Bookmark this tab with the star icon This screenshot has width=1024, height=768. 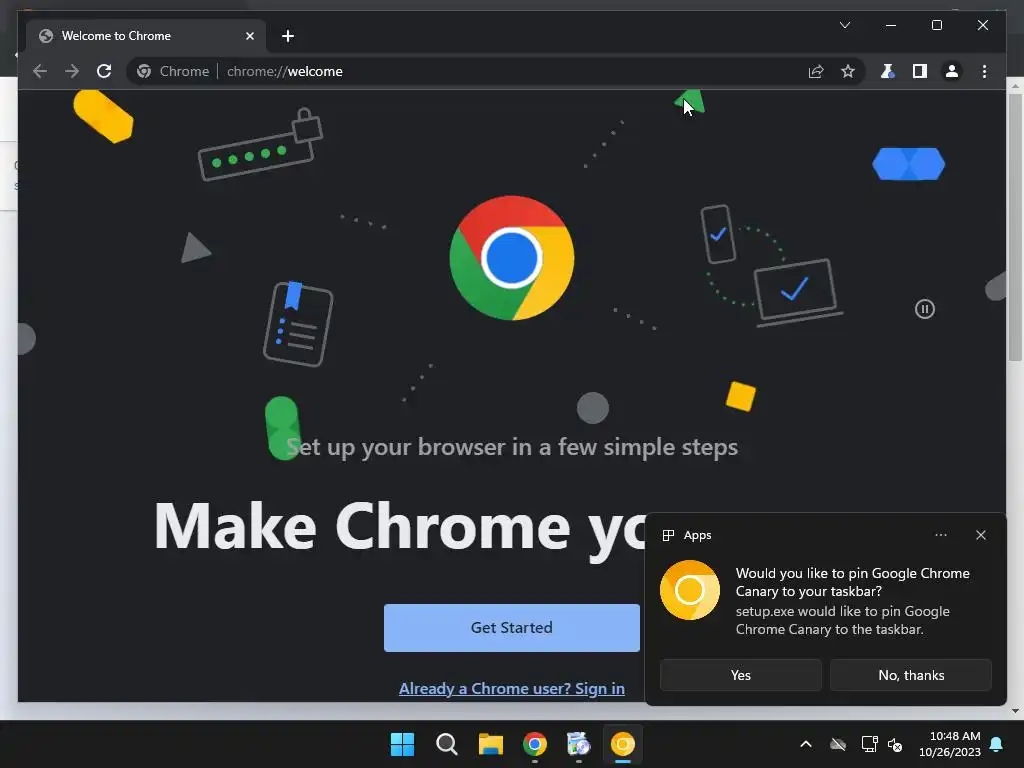[848, 71]
